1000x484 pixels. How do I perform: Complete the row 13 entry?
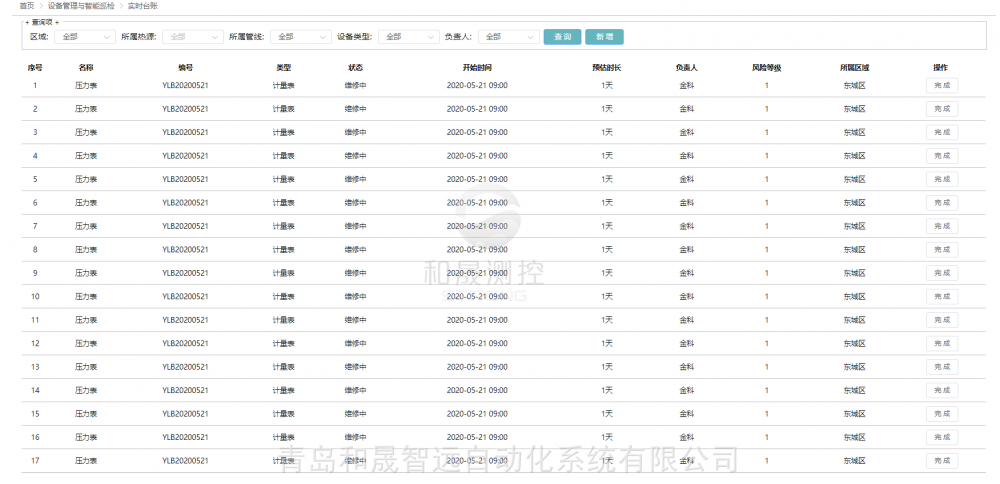pyautogui.click(x=941, y=367)
